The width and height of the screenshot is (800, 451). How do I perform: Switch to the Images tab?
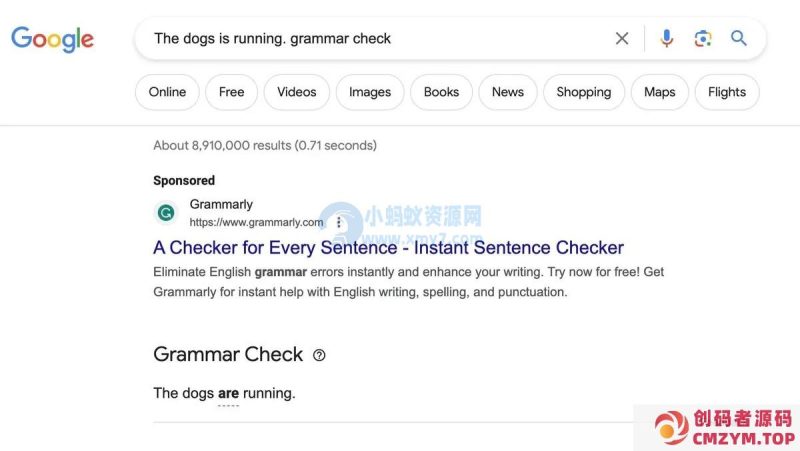[x=370, y=92]
